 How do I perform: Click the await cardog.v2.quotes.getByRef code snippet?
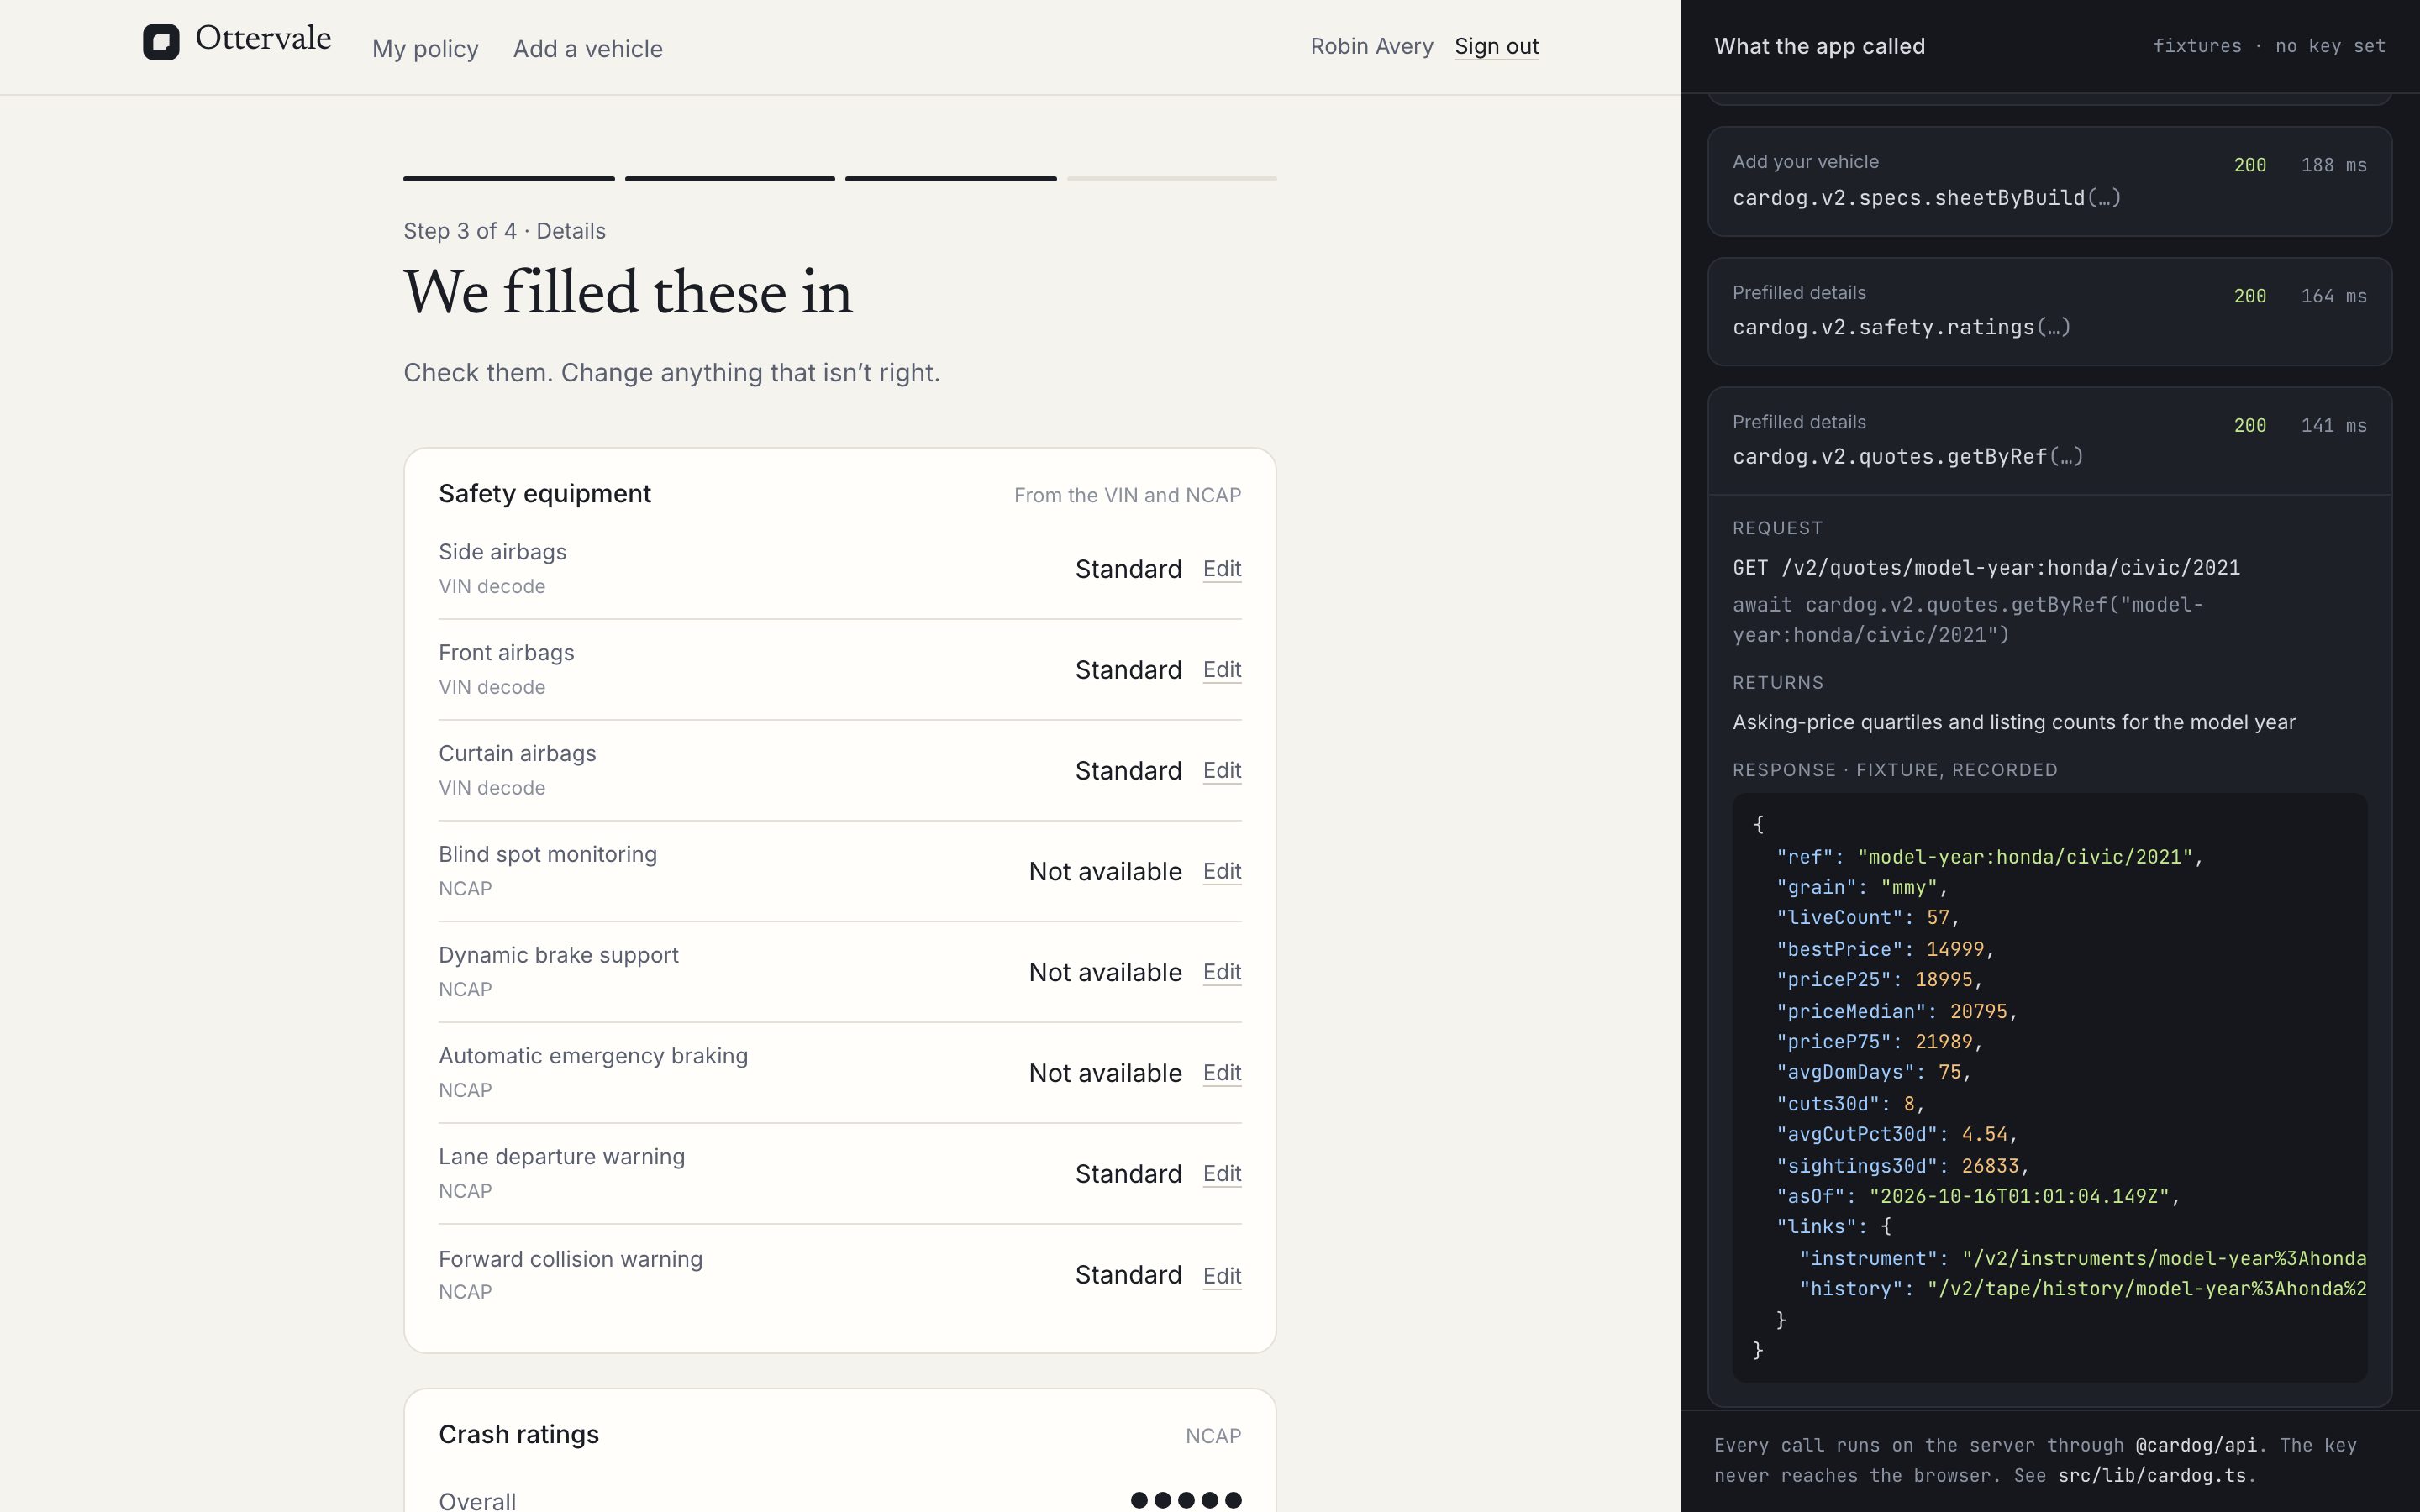[x=1967, y=620]
